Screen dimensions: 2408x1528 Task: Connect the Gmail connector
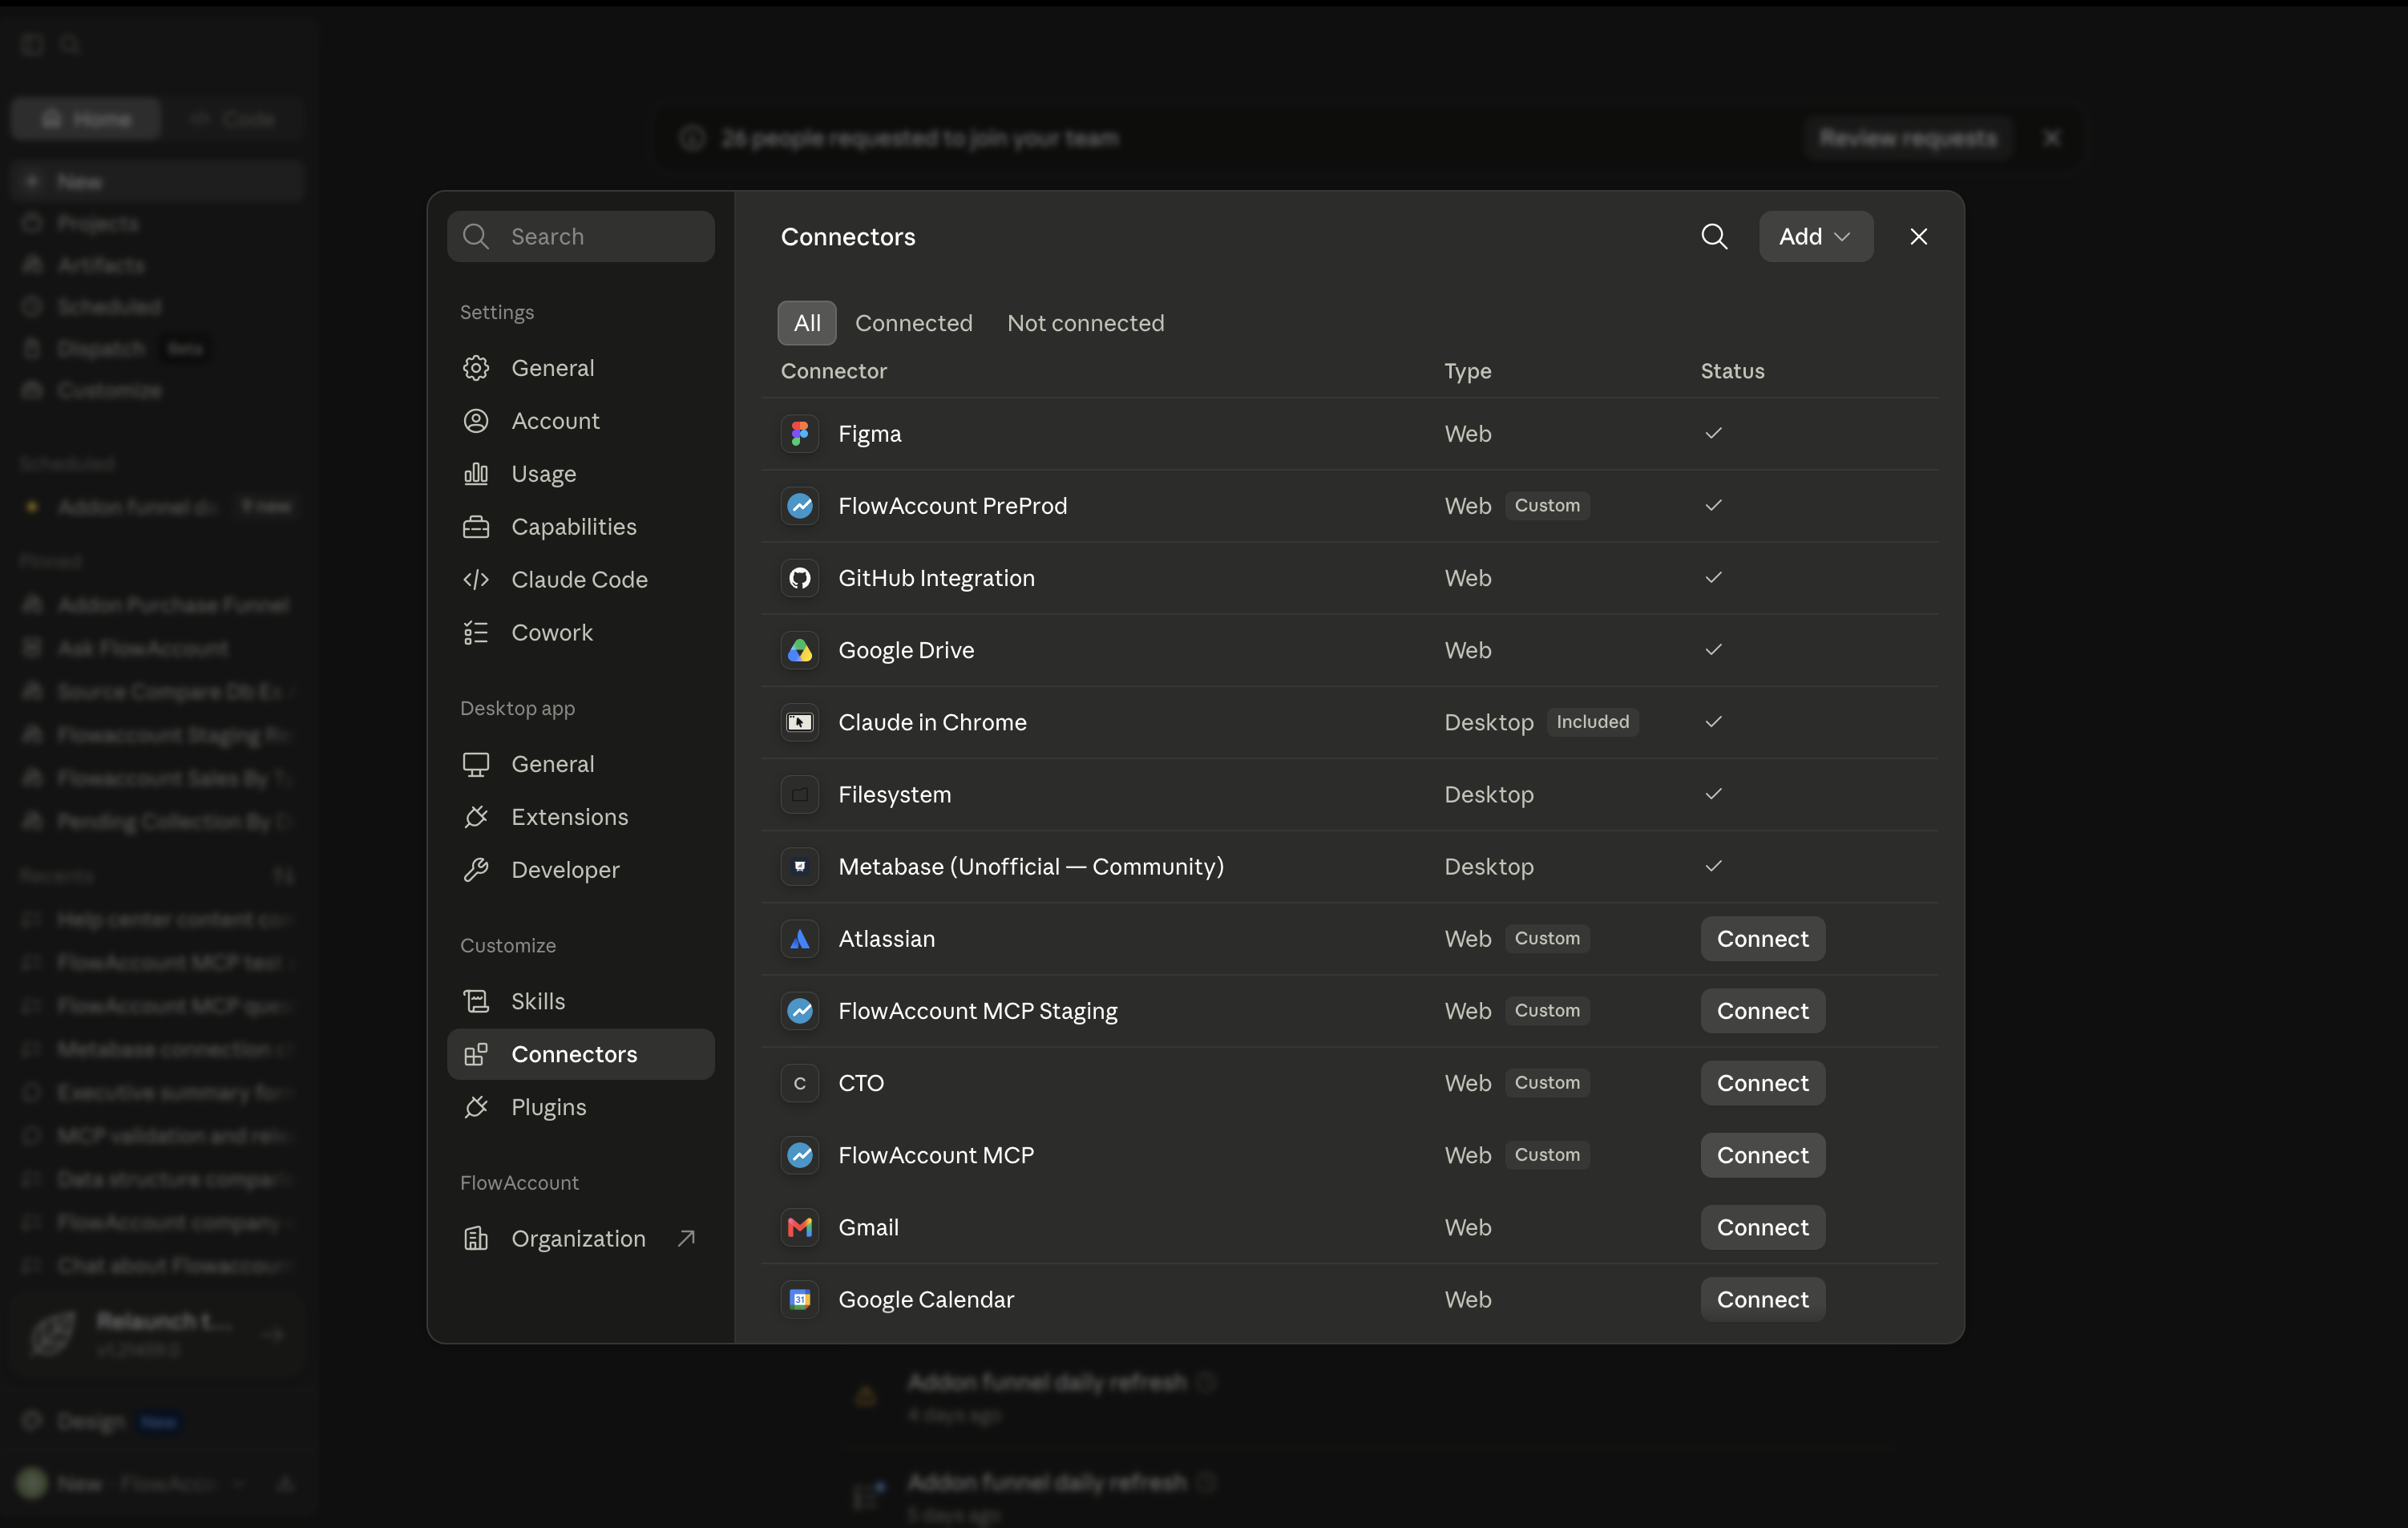click(1762, 1227)
